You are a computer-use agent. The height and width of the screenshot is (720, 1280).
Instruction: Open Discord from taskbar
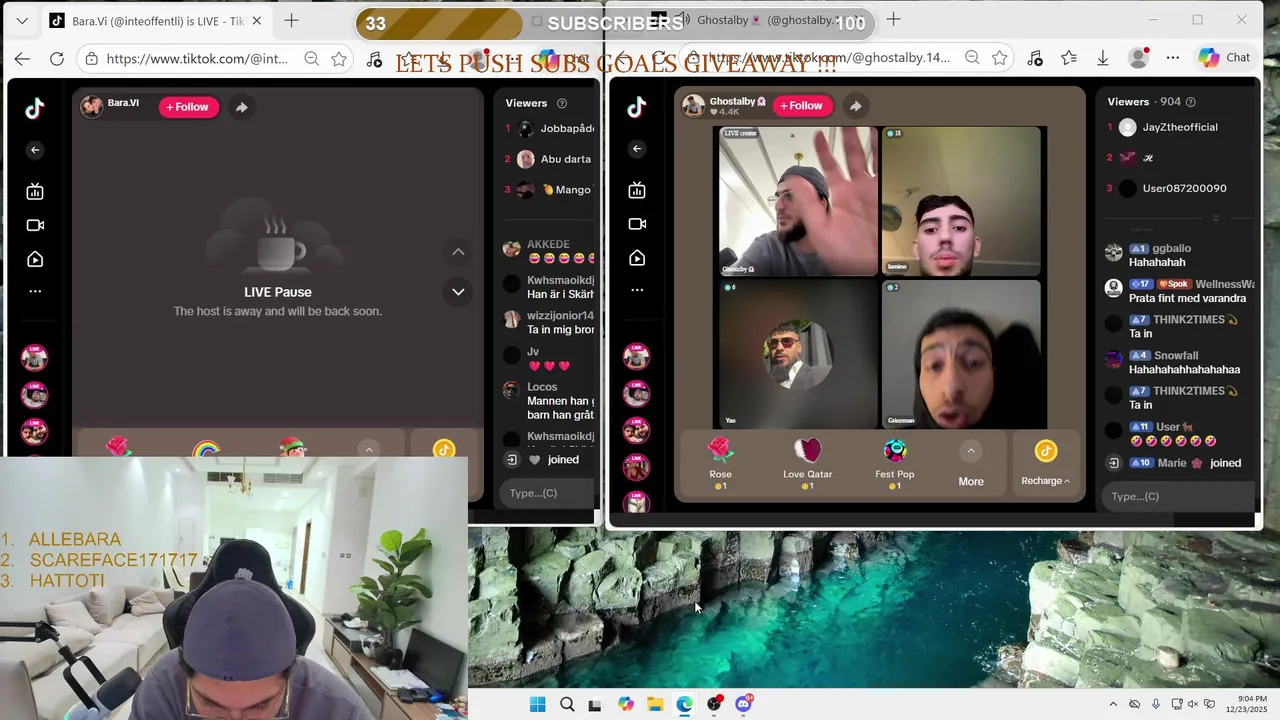743,704
